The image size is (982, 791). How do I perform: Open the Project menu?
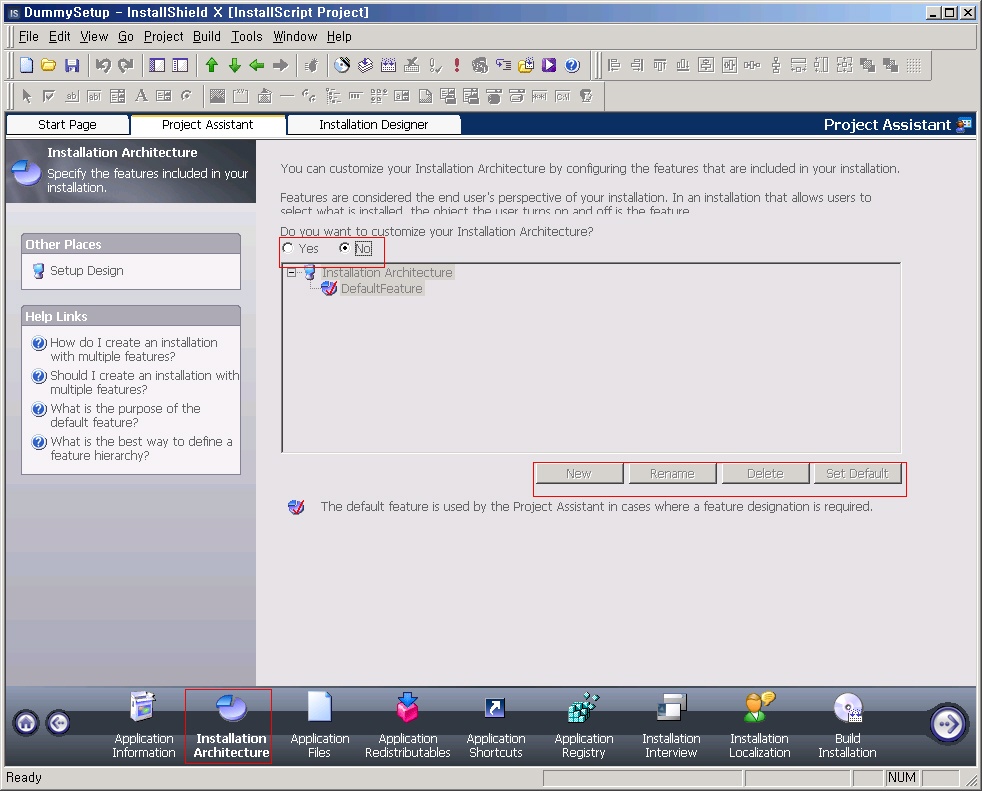point(163,36)
